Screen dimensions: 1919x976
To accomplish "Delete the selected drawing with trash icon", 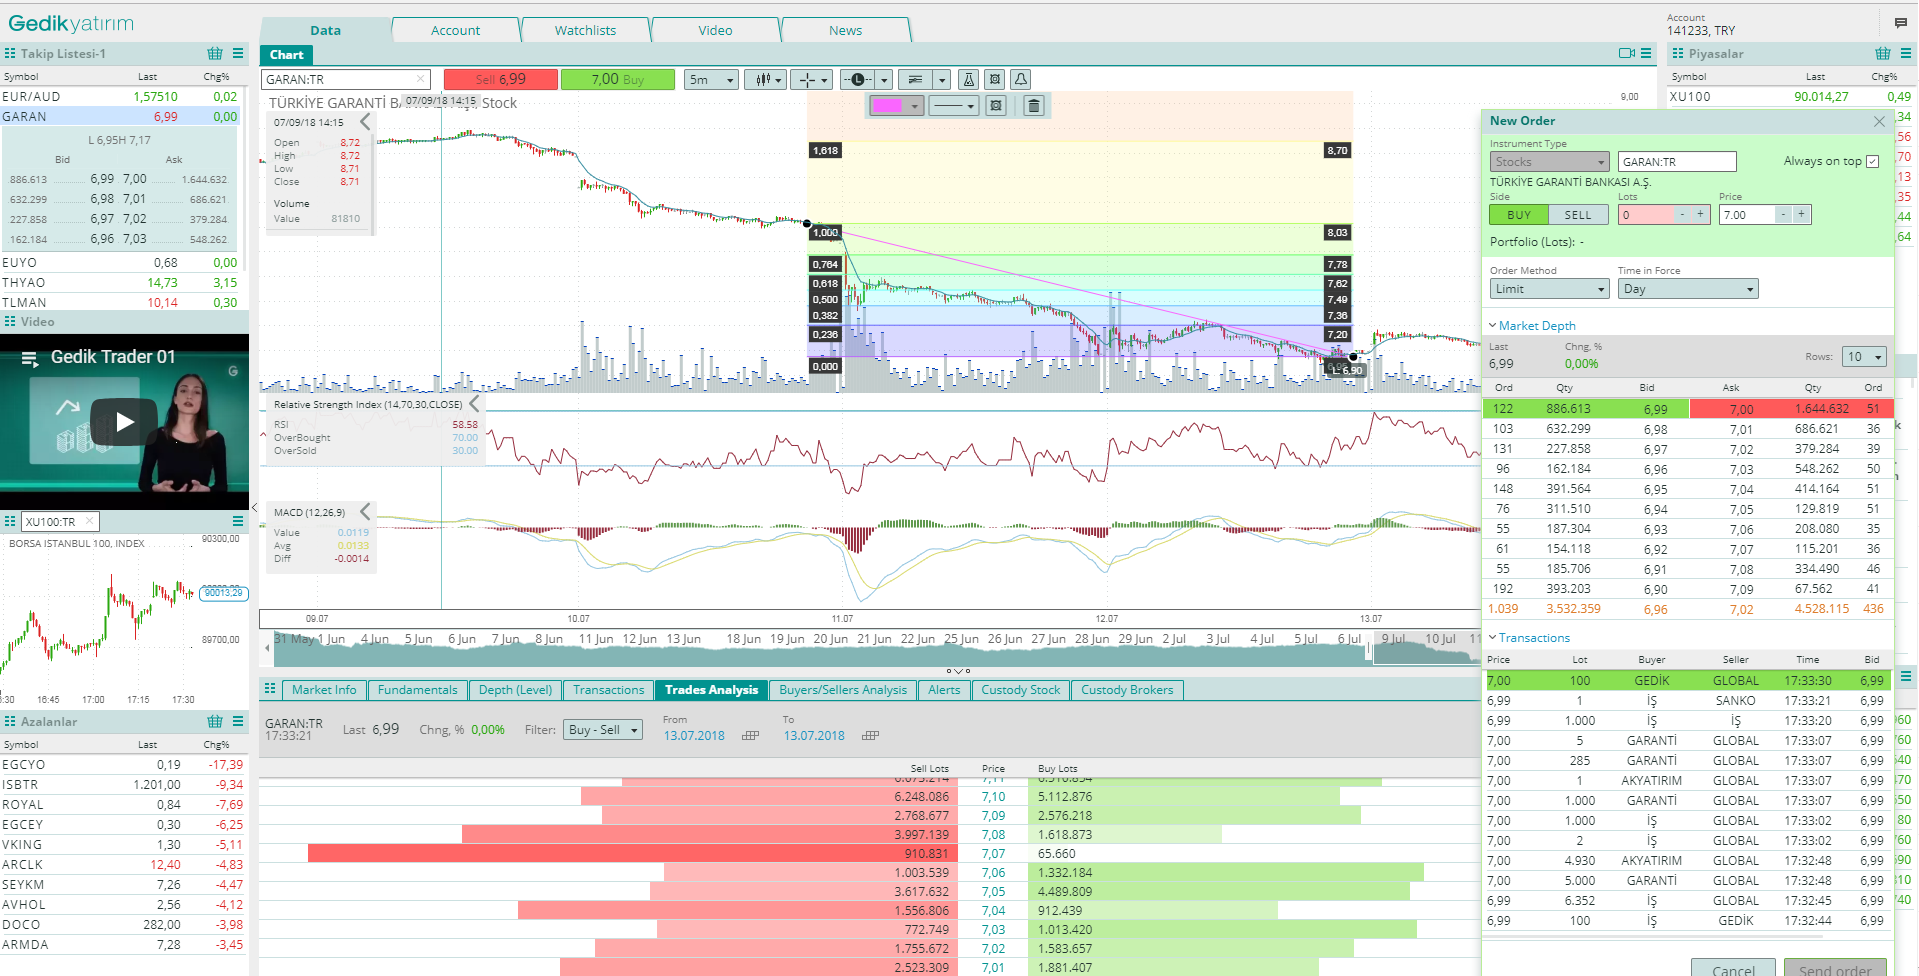I will 1034,106.
